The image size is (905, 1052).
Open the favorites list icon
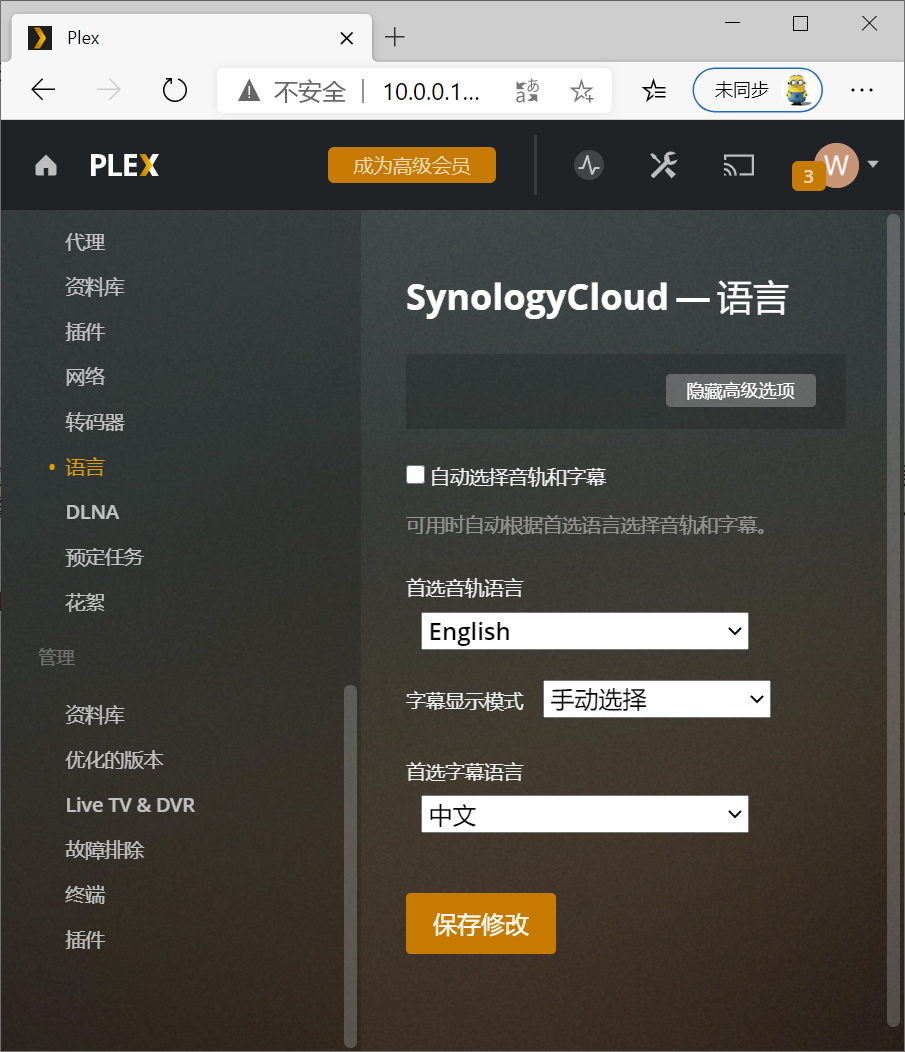(x=653, y=90)
